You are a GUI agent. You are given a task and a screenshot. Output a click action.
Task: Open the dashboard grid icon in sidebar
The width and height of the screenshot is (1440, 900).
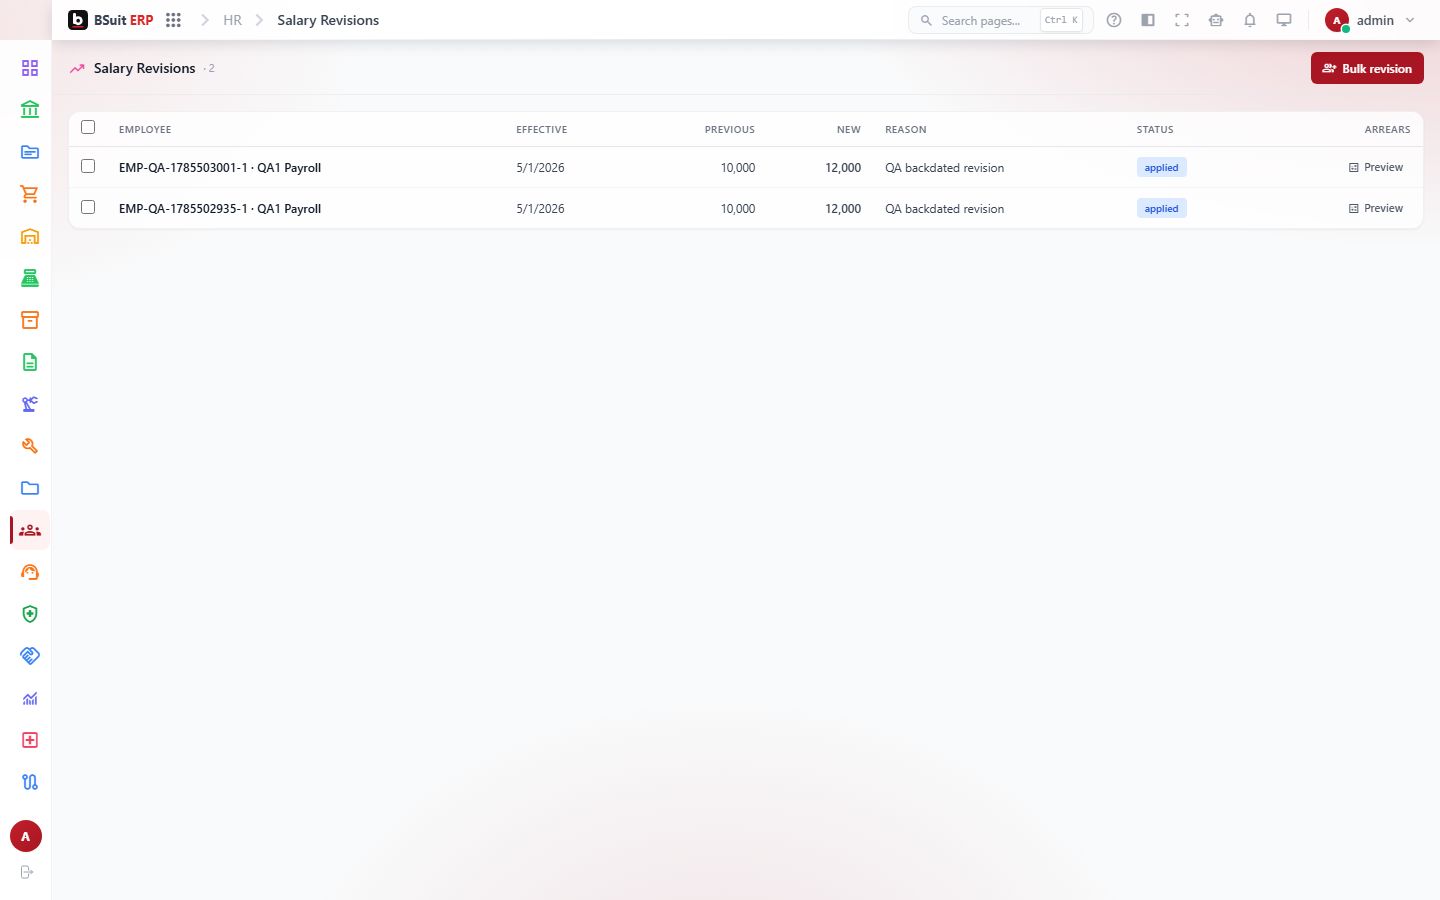[x=30, y=68]
